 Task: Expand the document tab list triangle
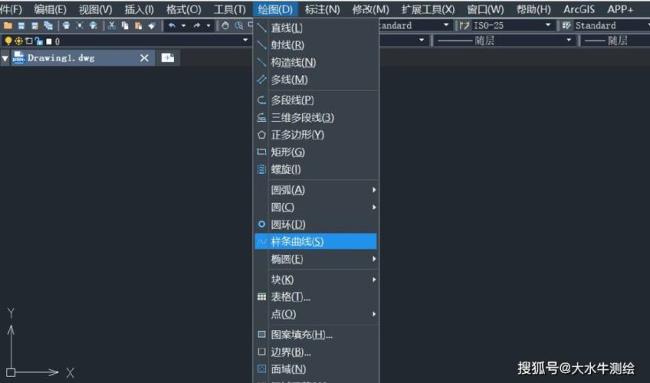(x=5, y=58)
